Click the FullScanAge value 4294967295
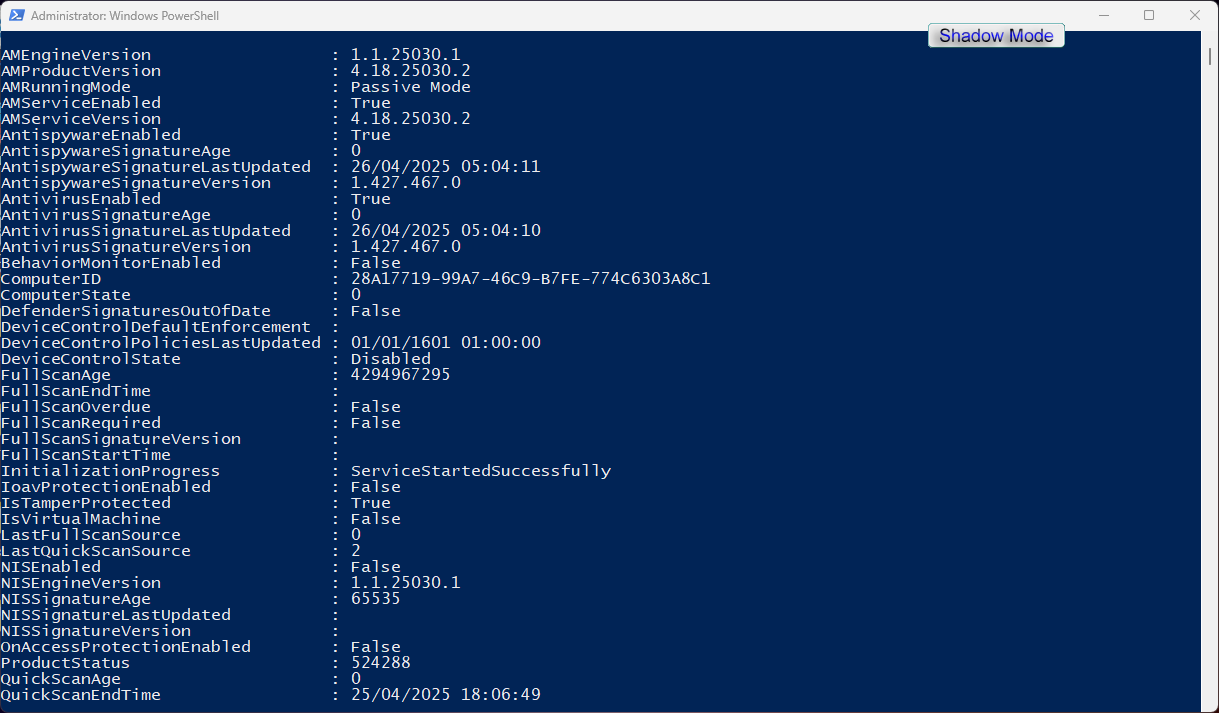This screenshot has width=1219, height=713. pyautogui.click(x=400, y=375)
